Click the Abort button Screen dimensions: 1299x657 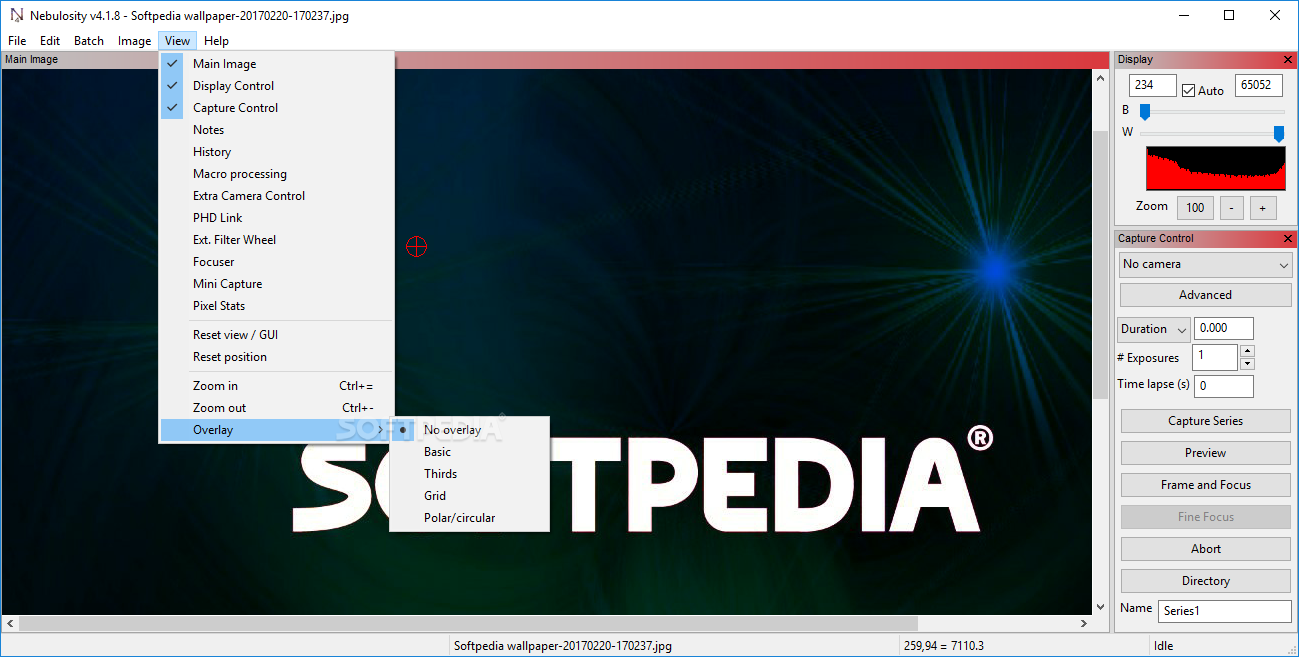tap(1205, 549)
